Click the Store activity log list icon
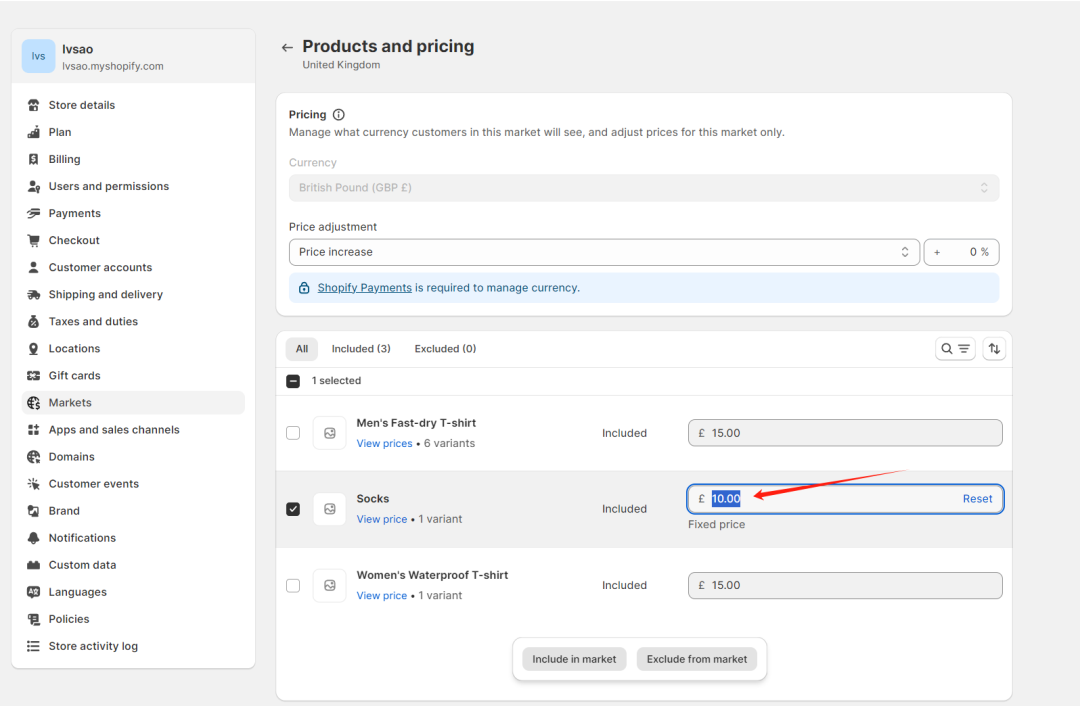Image resolution: width=1080 pixels, height=706 pixels. coord(33,646)
